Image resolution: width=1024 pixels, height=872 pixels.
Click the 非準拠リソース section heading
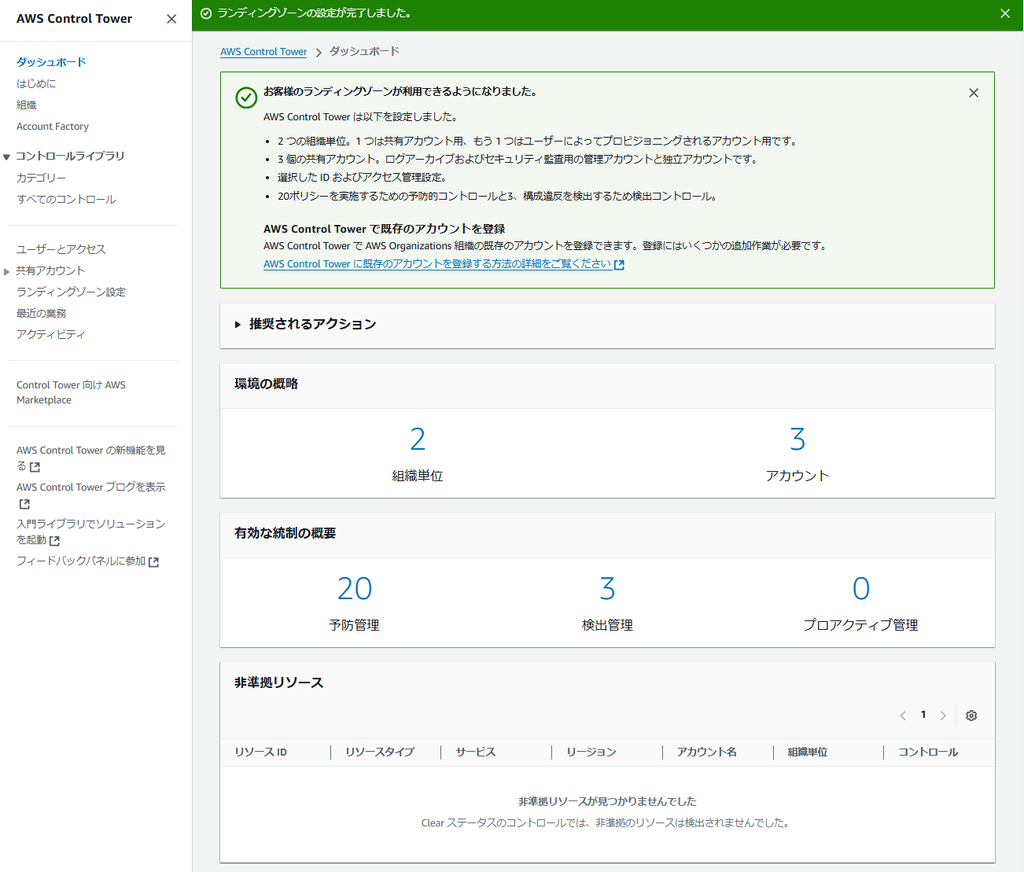[x=279, y=683]
